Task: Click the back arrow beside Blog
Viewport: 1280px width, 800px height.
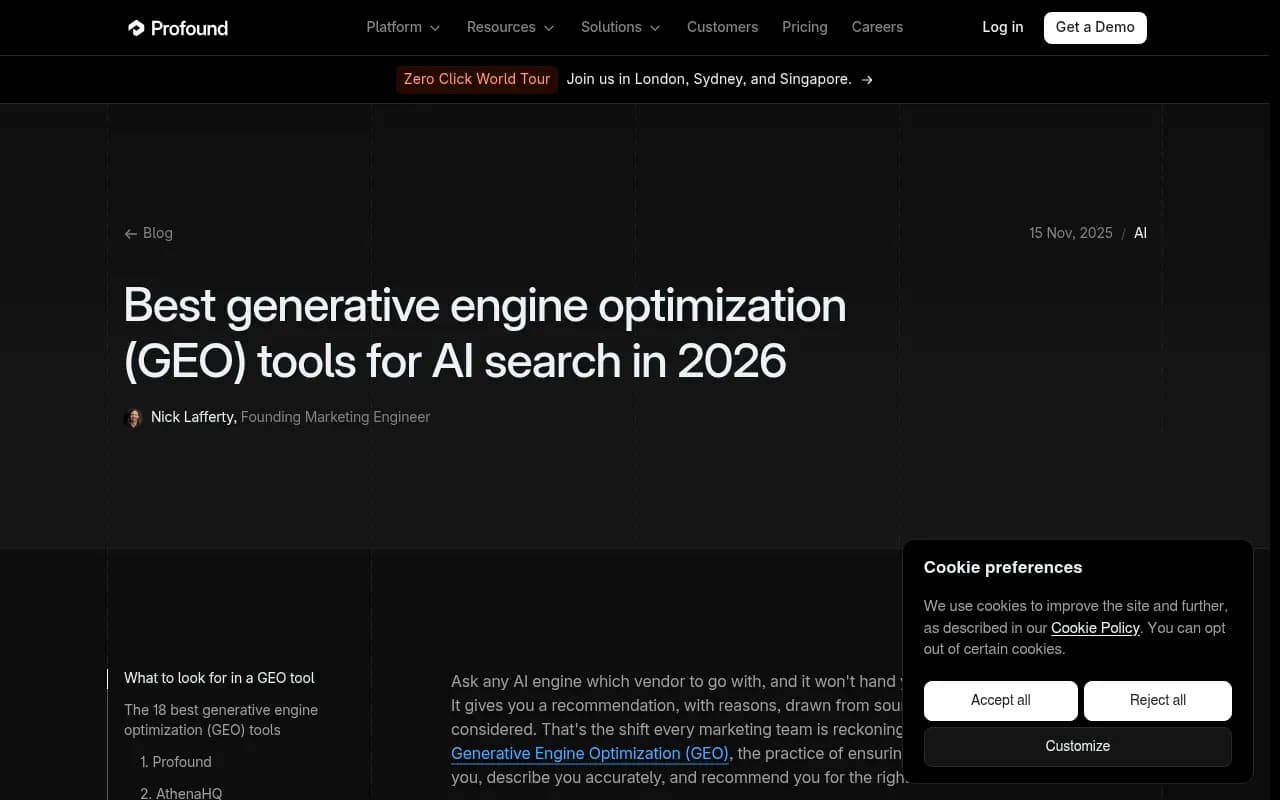Action: pyautogui.click(x=130, y=234)
